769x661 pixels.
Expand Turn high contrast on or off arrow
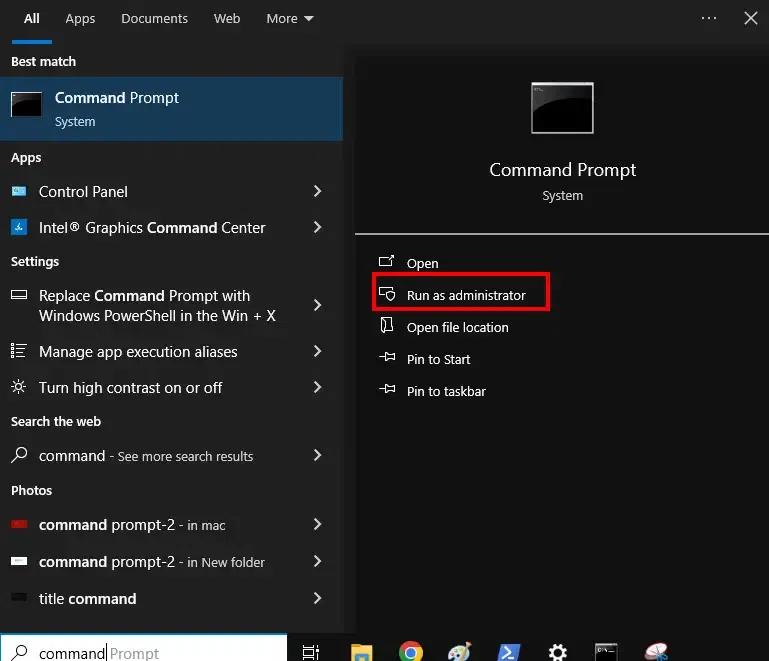tap(317, 387)
